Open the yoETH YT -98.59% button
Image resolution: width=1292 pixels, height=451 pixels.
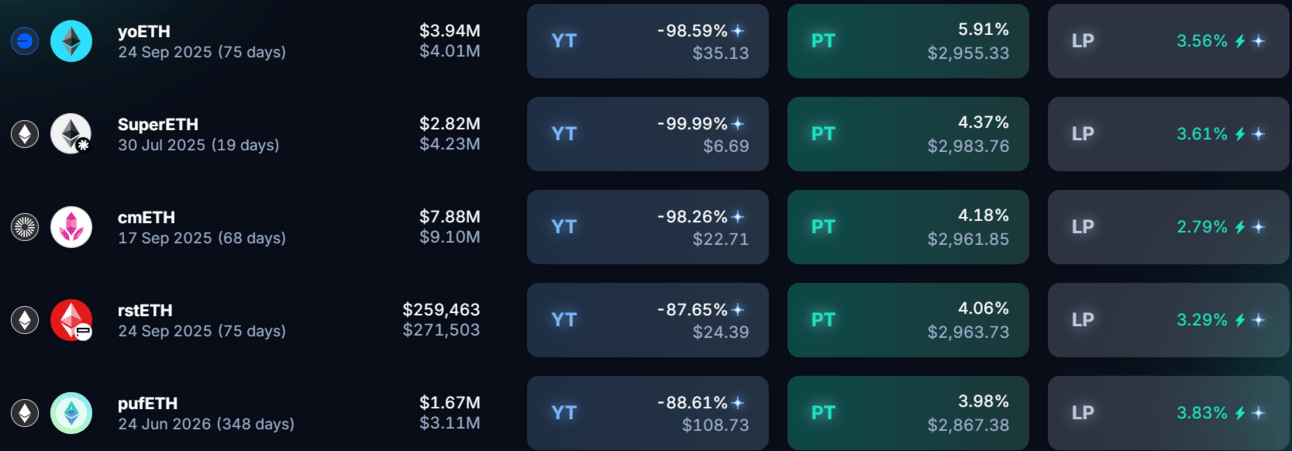(x=648, y=41)
